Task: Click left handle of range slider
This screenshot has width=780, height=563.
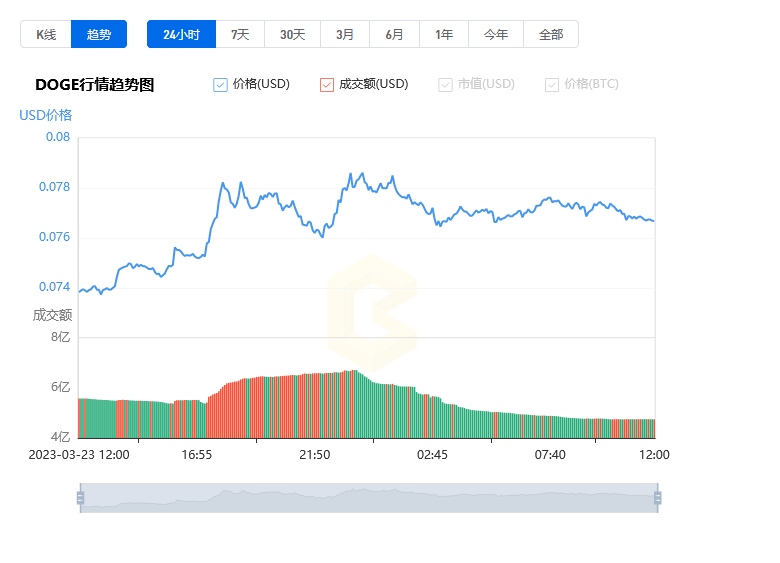Action: coord(80,497)
